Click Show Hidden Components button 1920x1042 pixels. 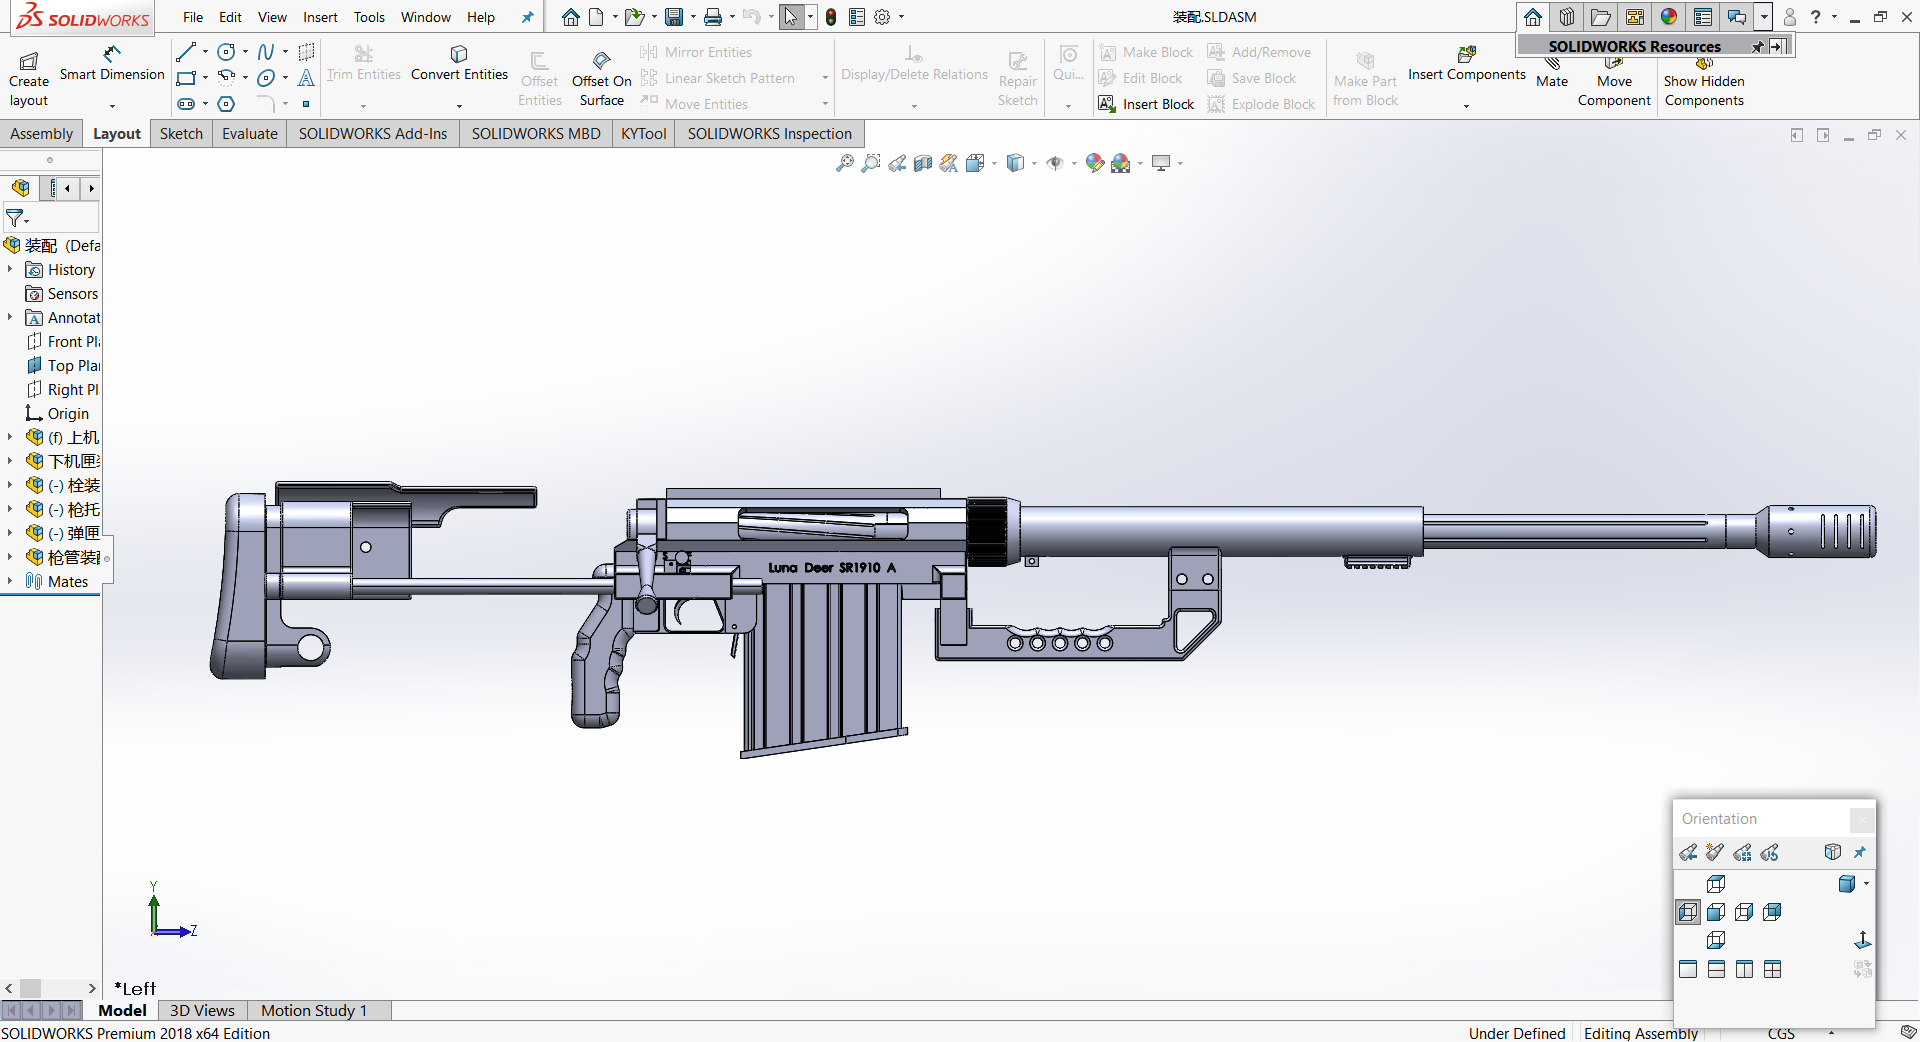click(x=1704, y=84)
